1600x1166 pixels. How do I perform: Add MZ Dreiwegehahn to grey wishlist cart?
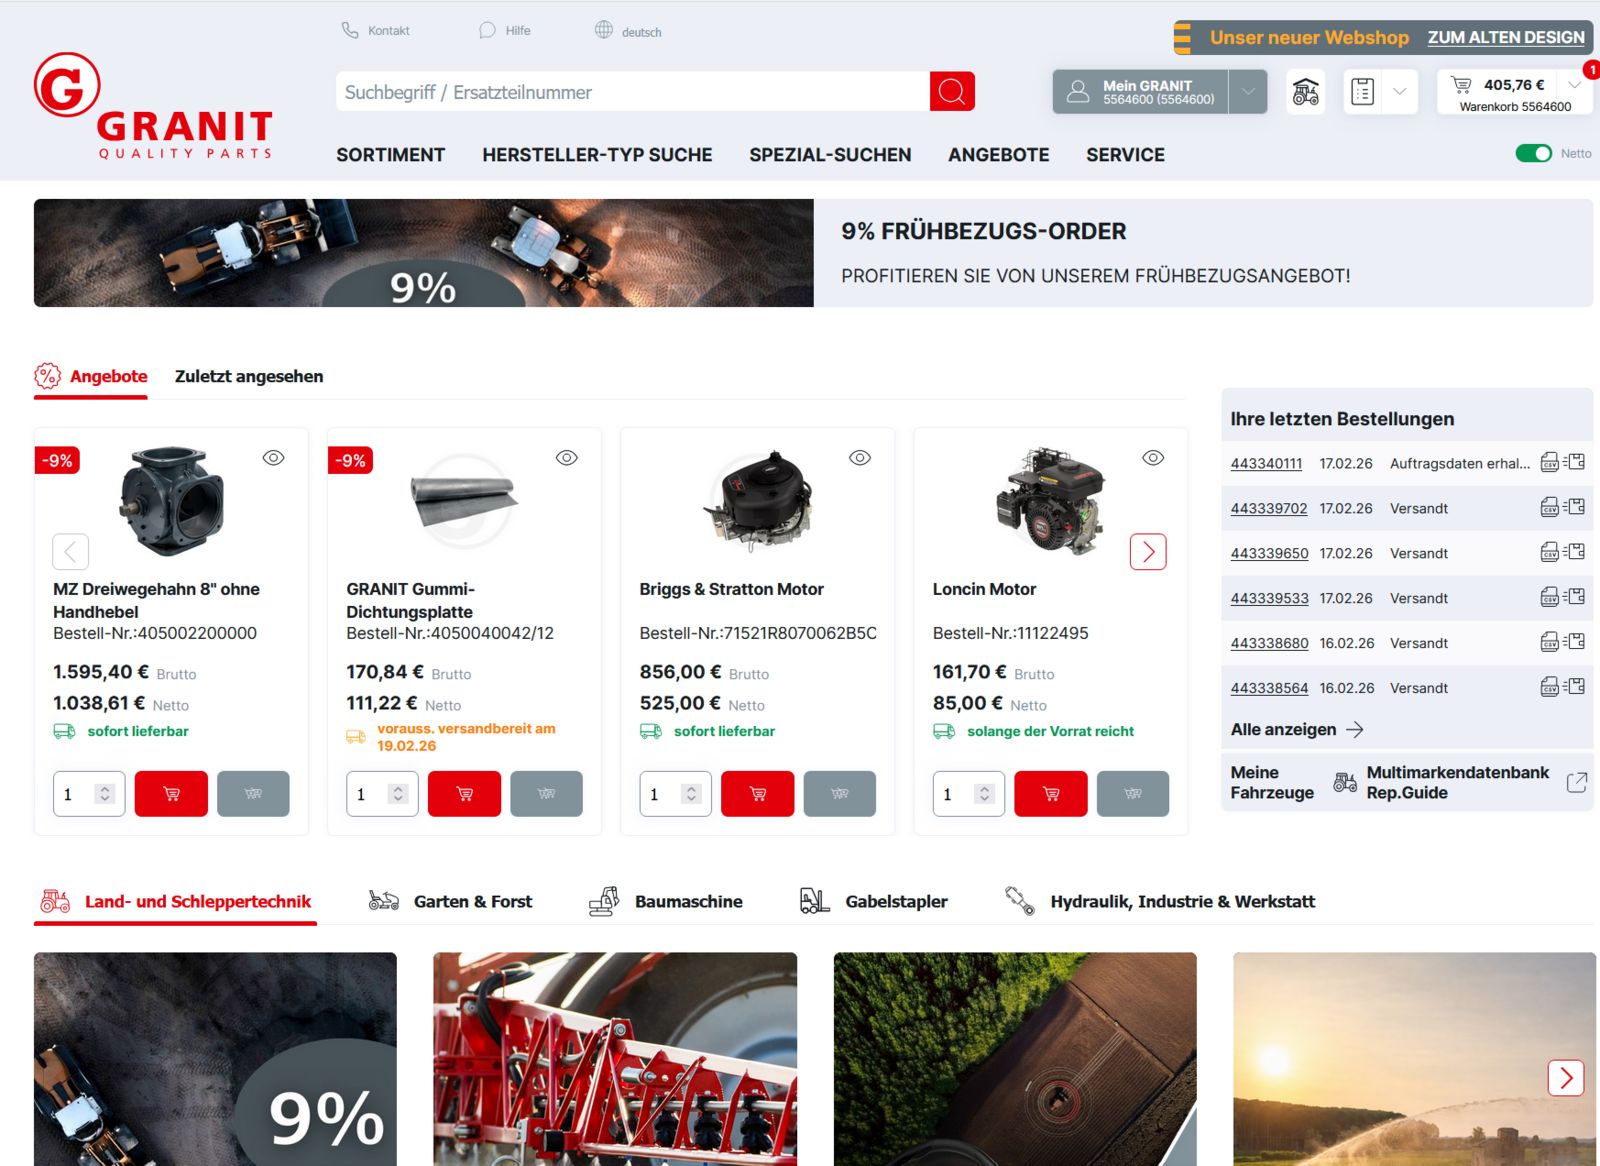point(253,794)
